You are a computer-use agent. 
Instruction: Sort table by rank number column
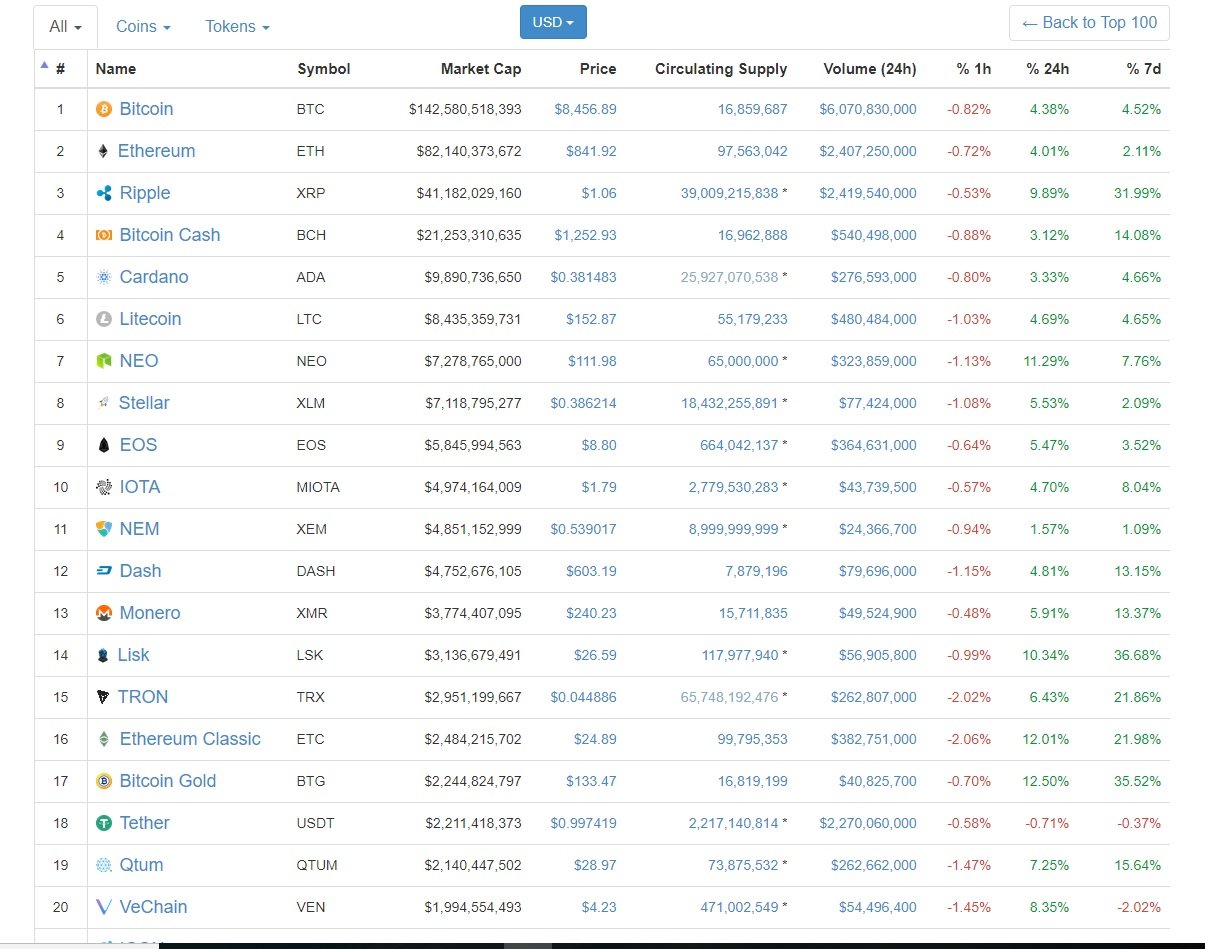tap(60, 69)
